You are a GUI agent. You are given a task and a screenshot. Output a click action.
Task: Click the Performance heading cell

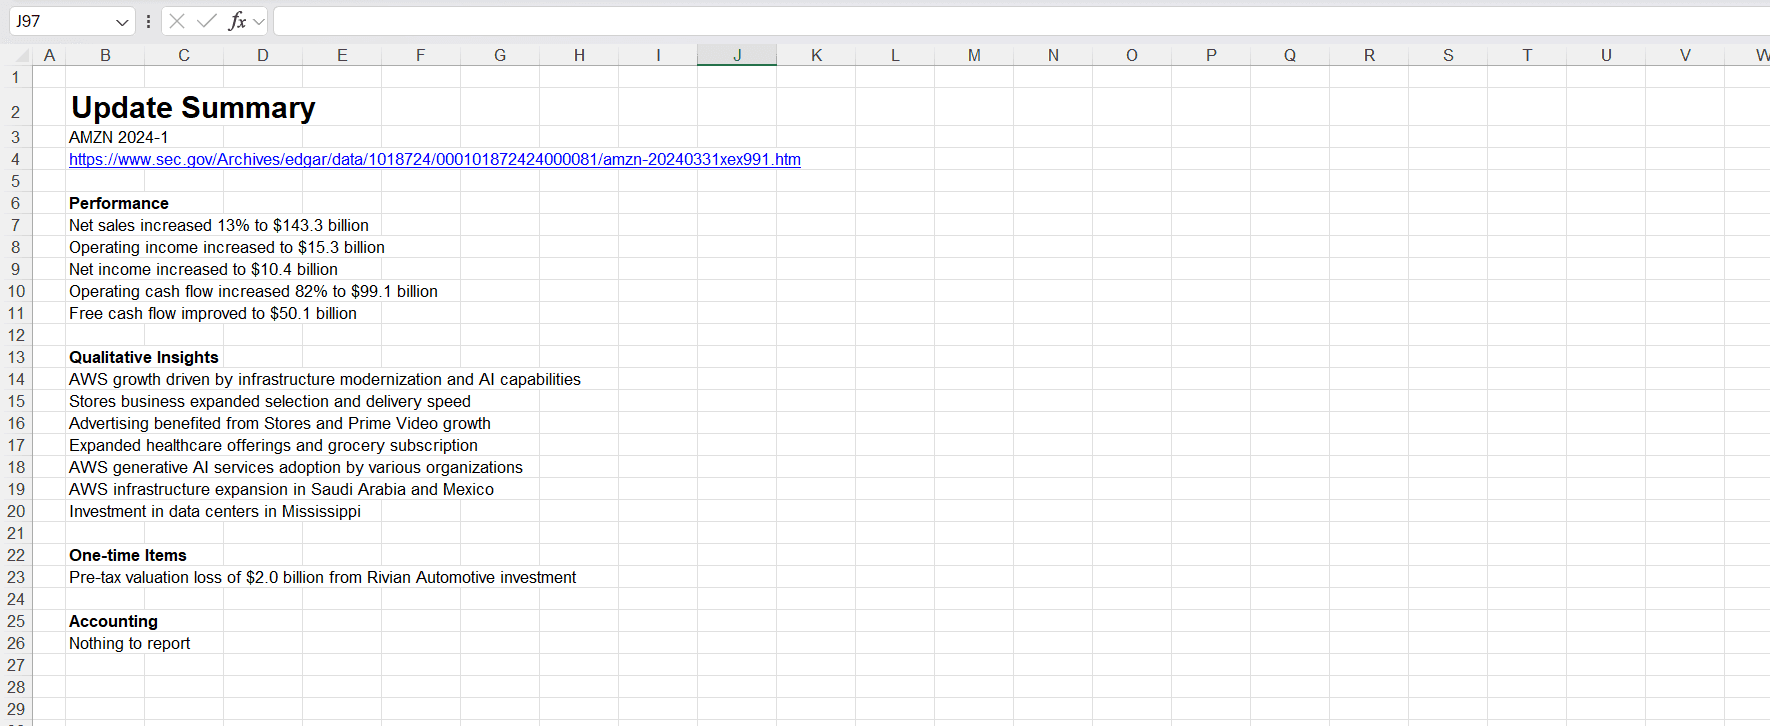118,204
